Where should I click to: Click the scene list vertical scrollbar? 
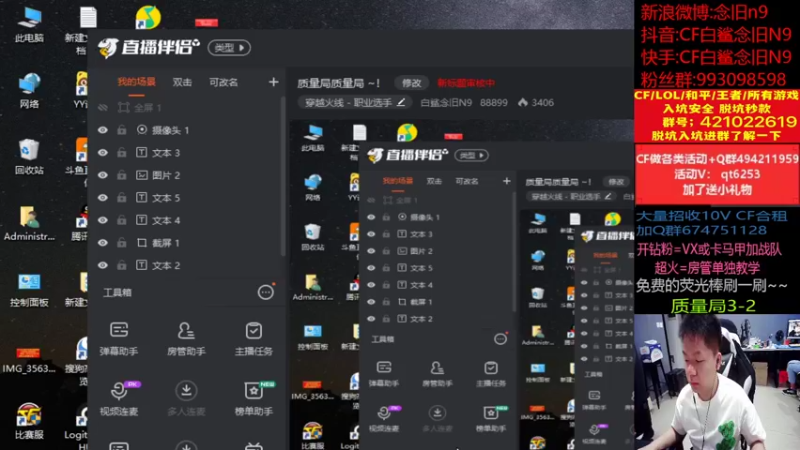point(283,176)
